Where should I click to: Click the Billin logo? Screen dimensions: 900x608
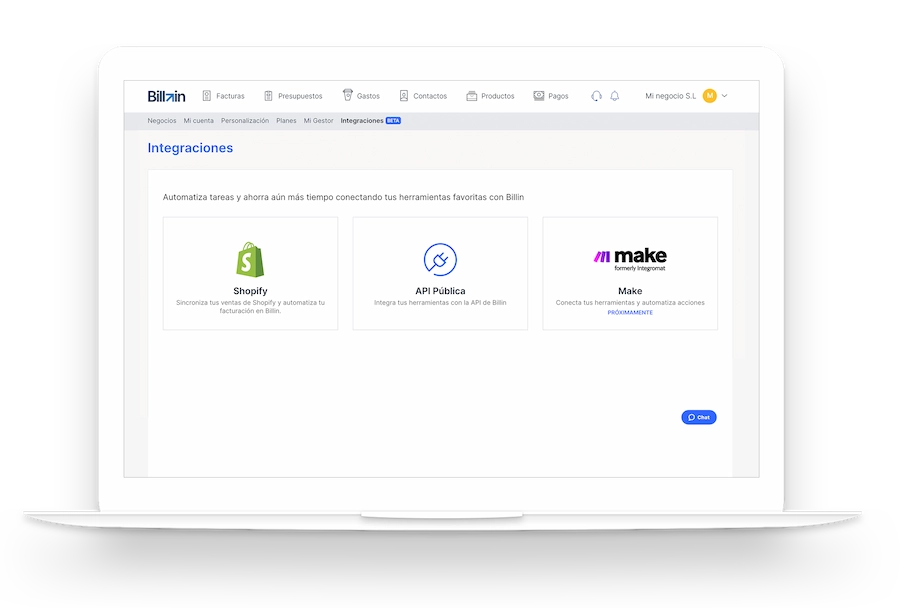(166, 96)
